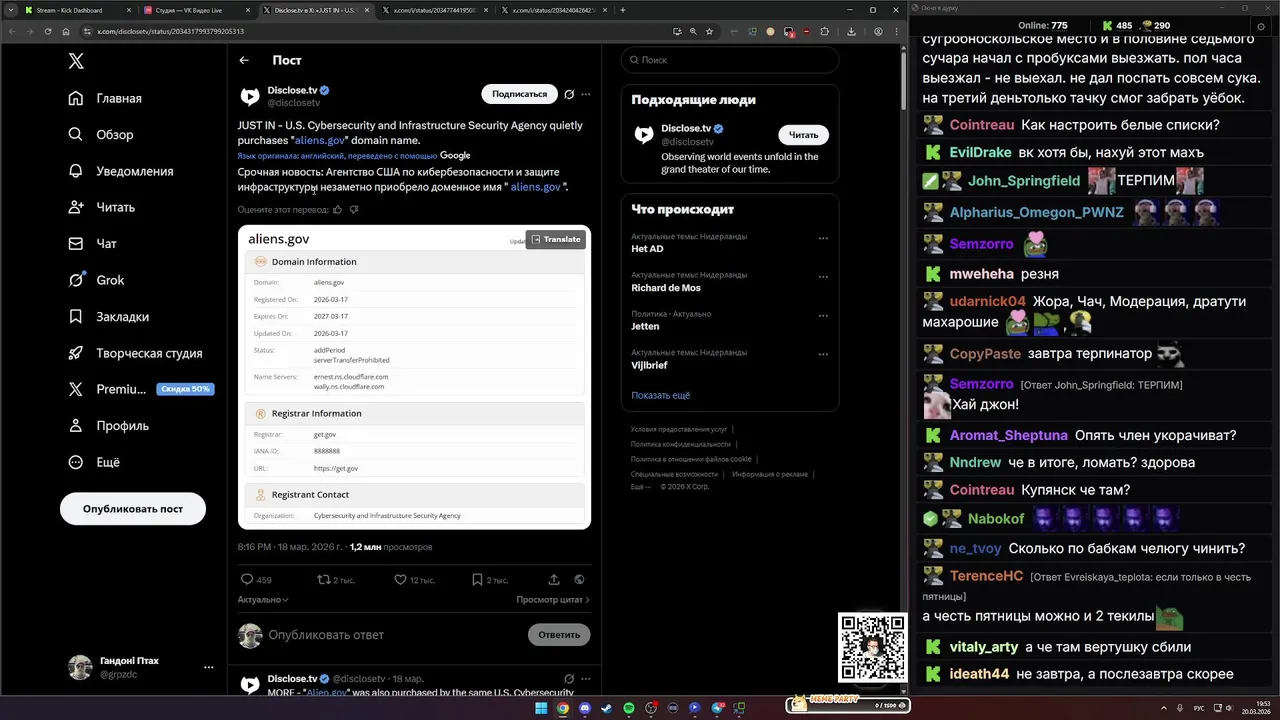Open Просмотр цитат for the post

(x=553, y=599)
